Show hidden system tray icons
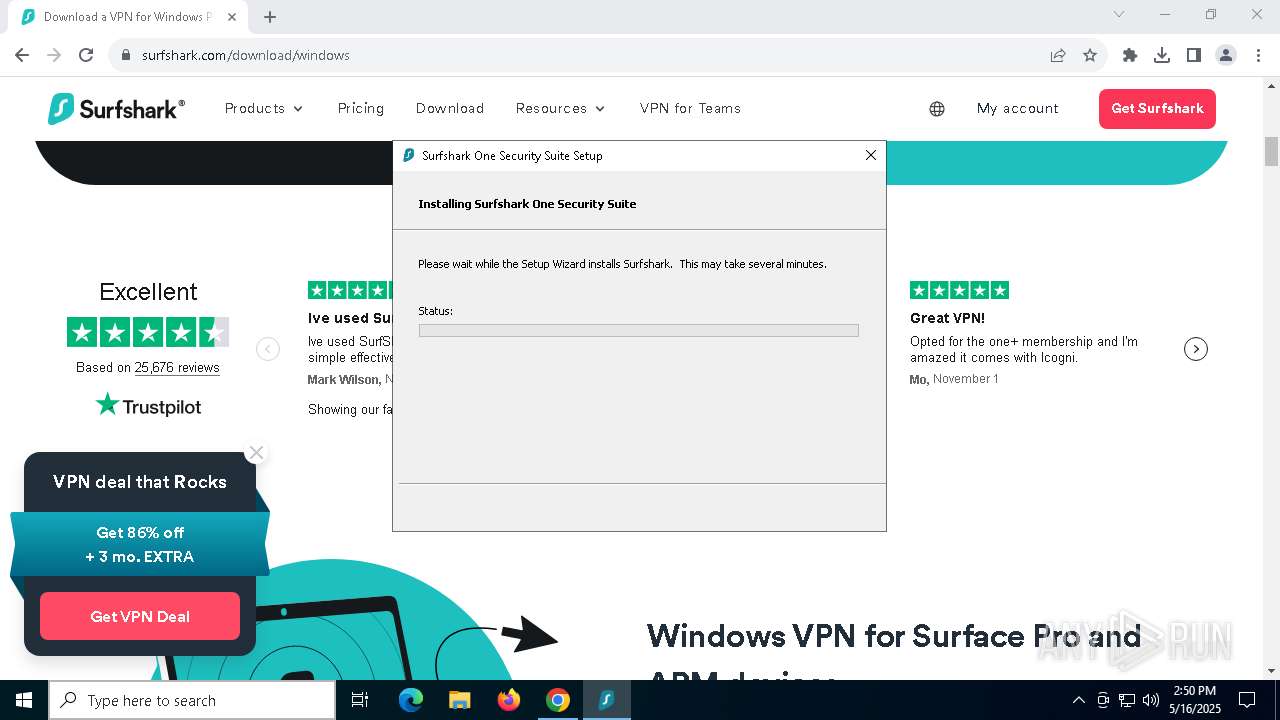The width and height of the screenshot is (1280, 720). pyautogui.click(x=1078, y=700)
